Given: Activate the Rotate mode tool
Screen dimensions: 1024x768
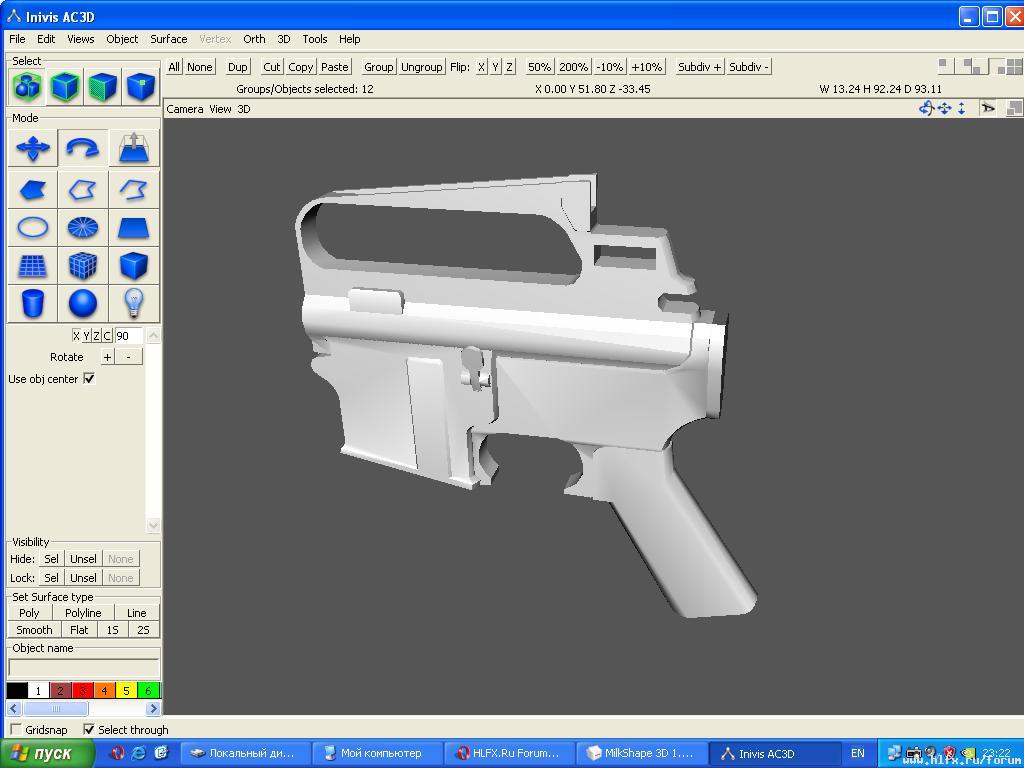Looking at the screenshot, I should coord(82,149).
